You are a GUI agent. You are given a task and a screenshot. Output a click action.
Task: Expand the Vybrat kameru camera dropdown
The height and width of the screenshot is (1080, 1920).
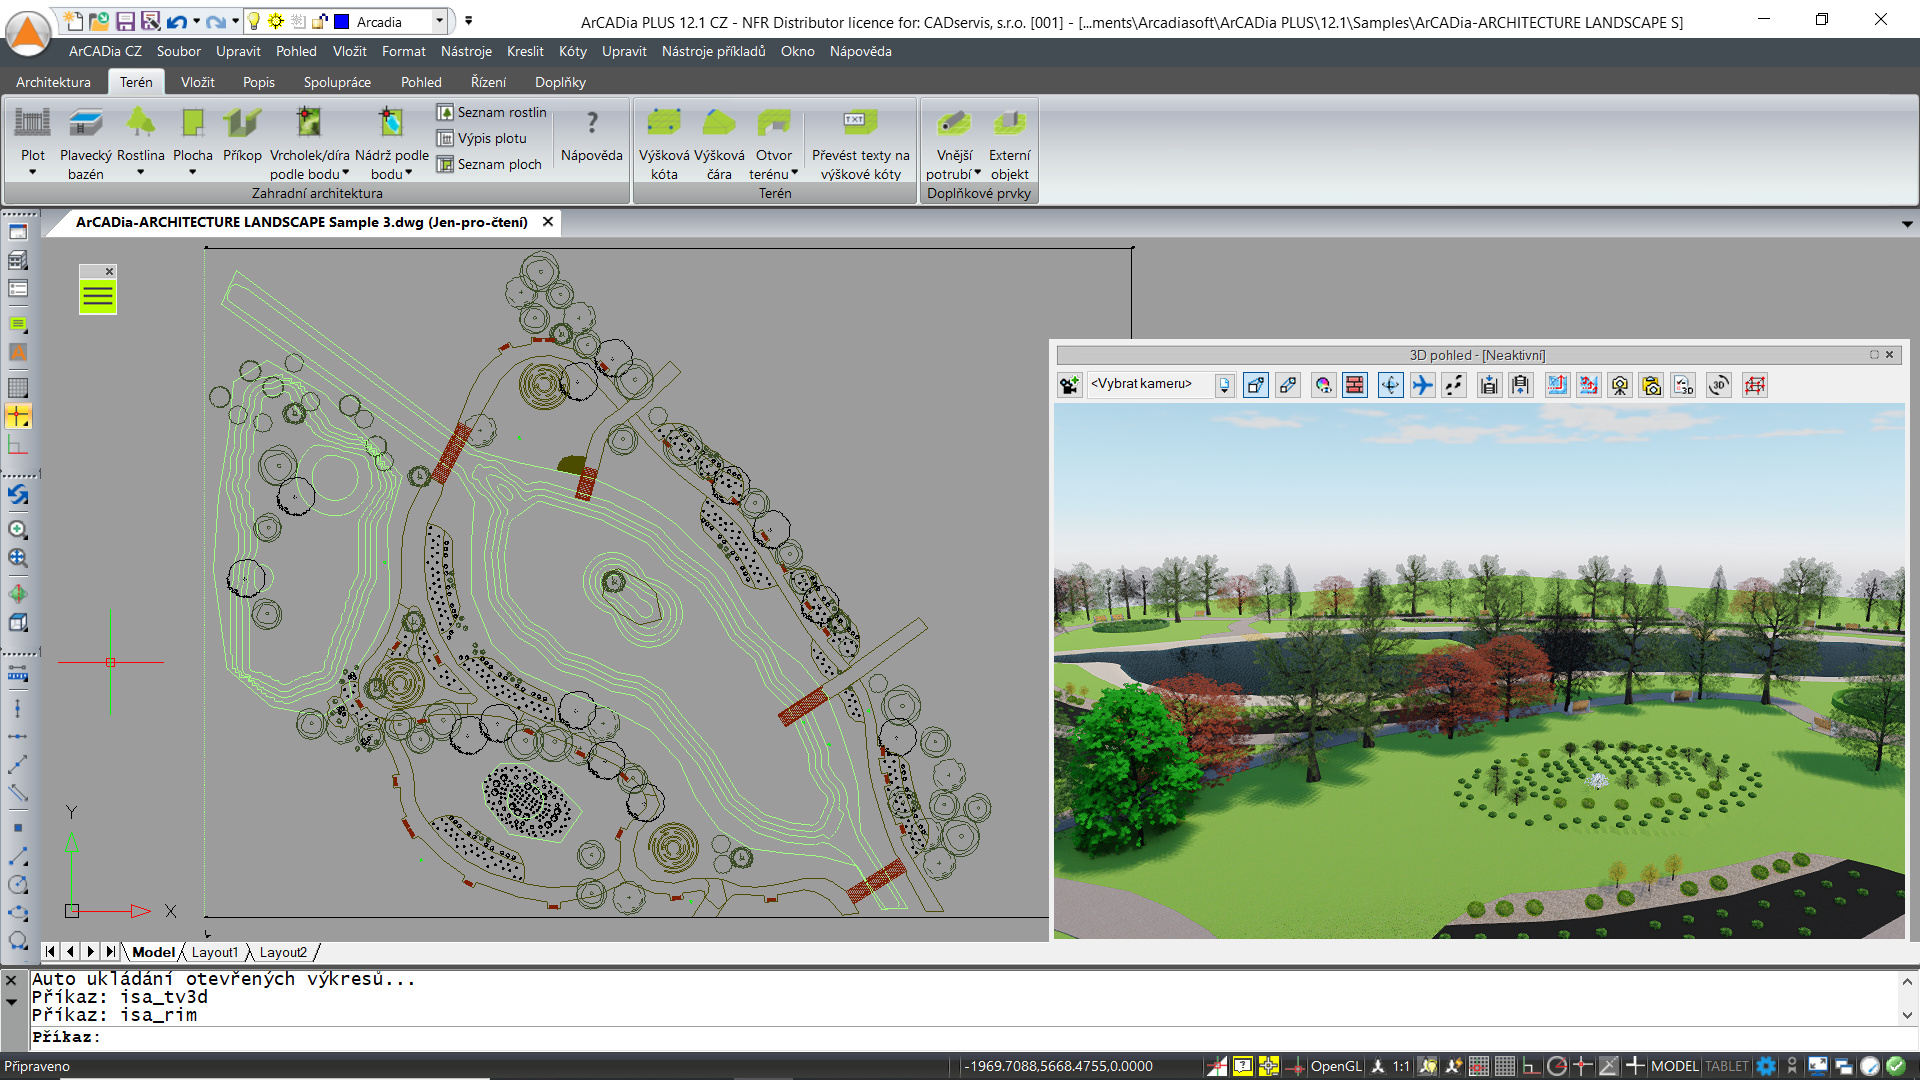click(x=1224, y=385)
